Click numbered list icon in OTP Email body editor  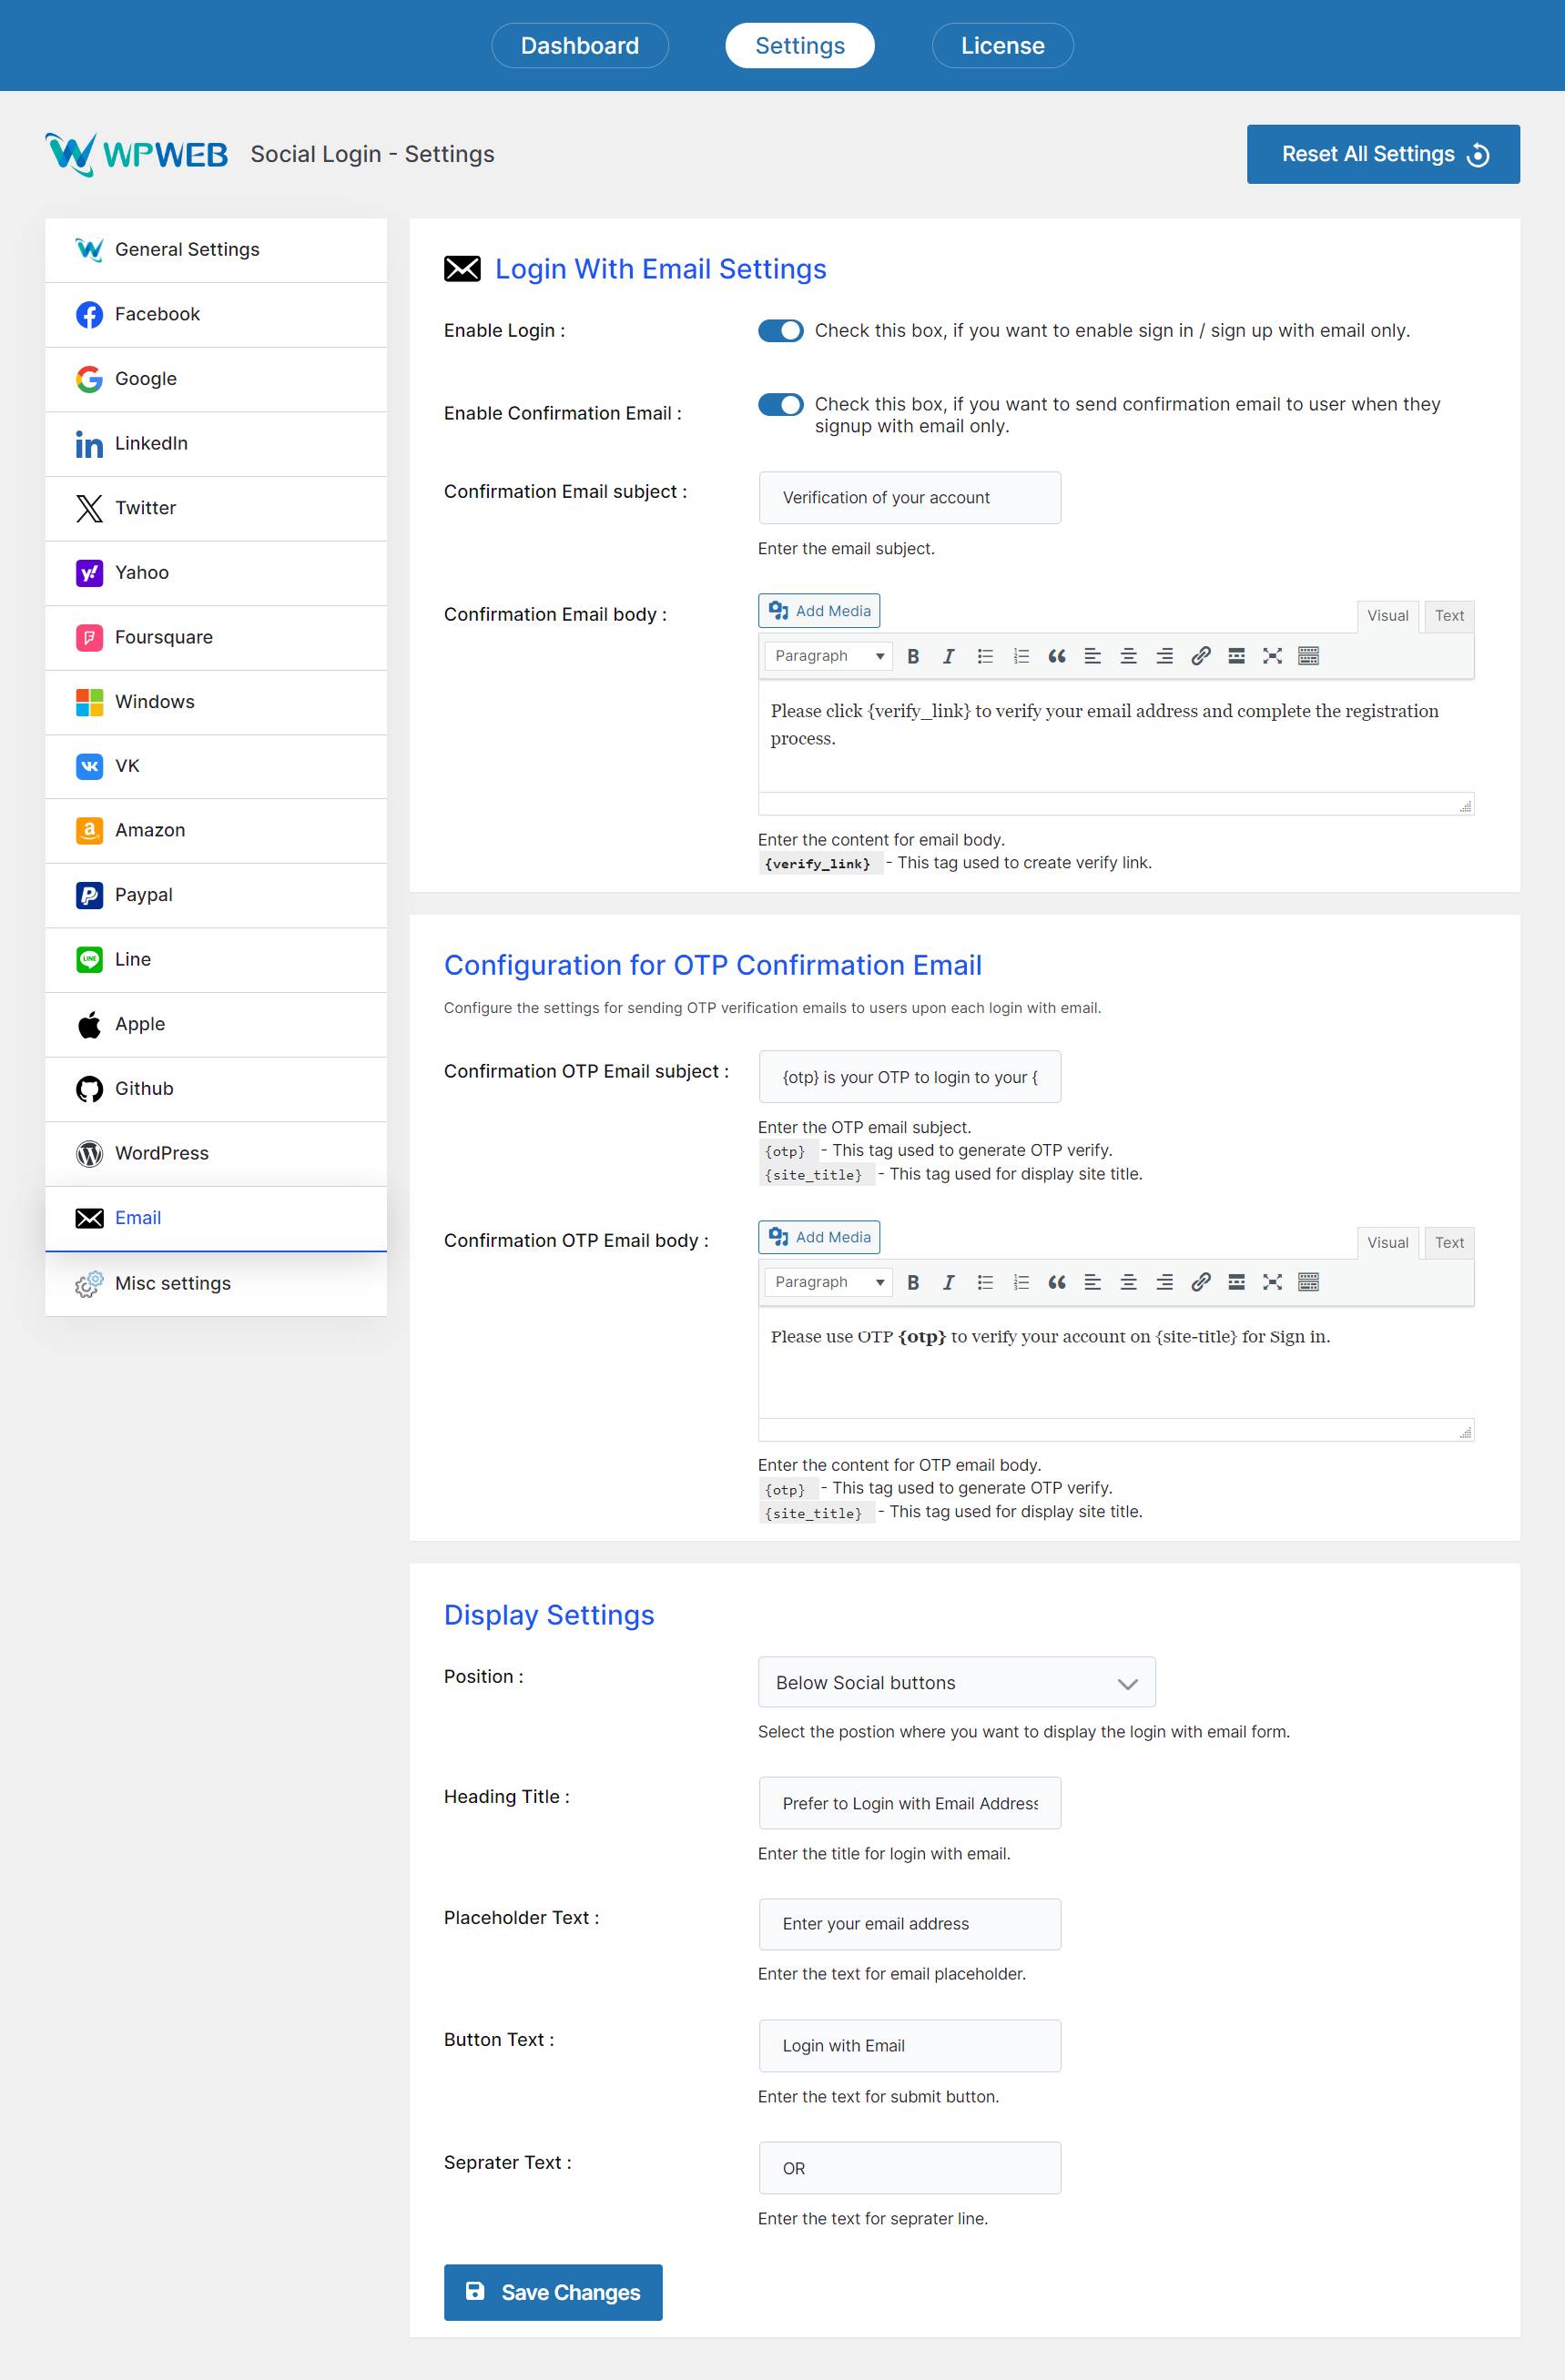1020,1282
